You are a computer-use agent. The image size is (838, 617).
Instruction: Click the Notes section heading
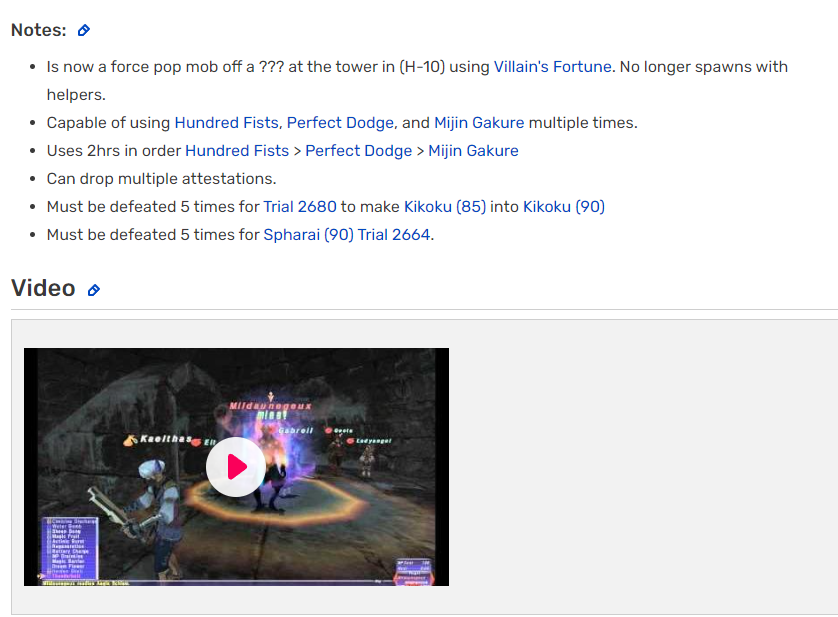[x=38, y=30]
